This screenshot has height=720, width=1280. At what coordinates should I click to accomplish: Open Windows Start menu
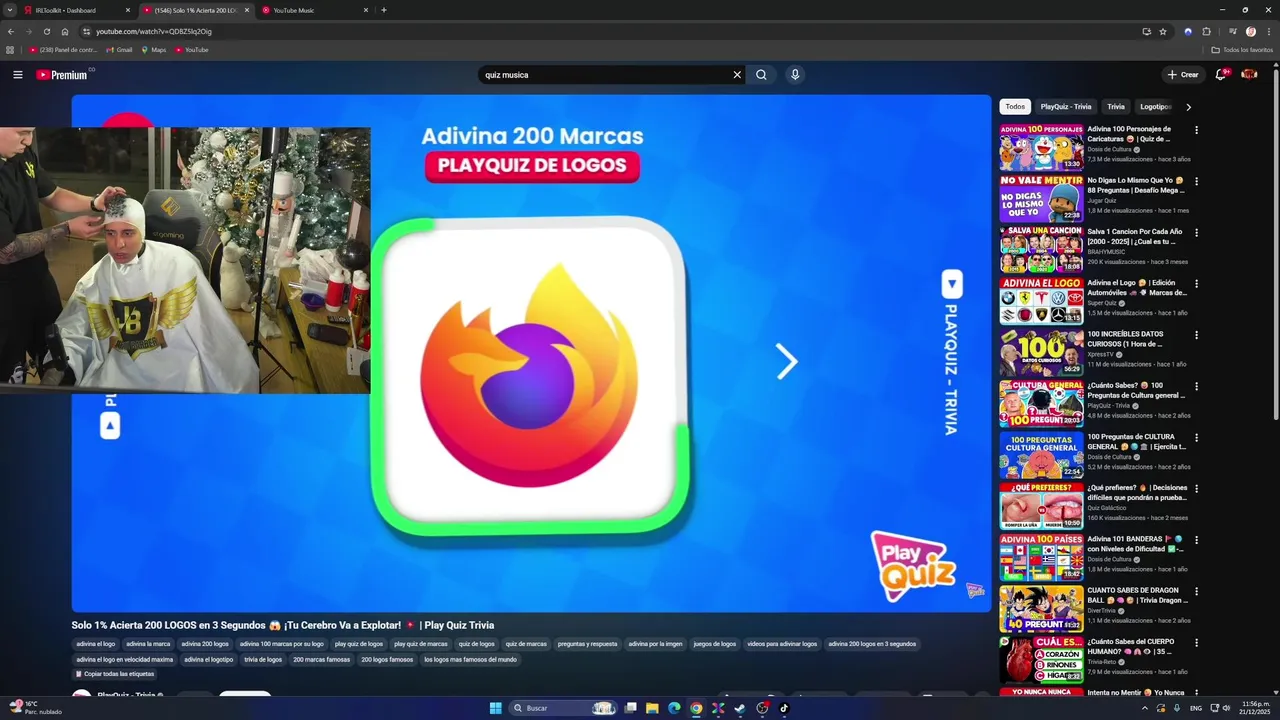tap(495, 708)
